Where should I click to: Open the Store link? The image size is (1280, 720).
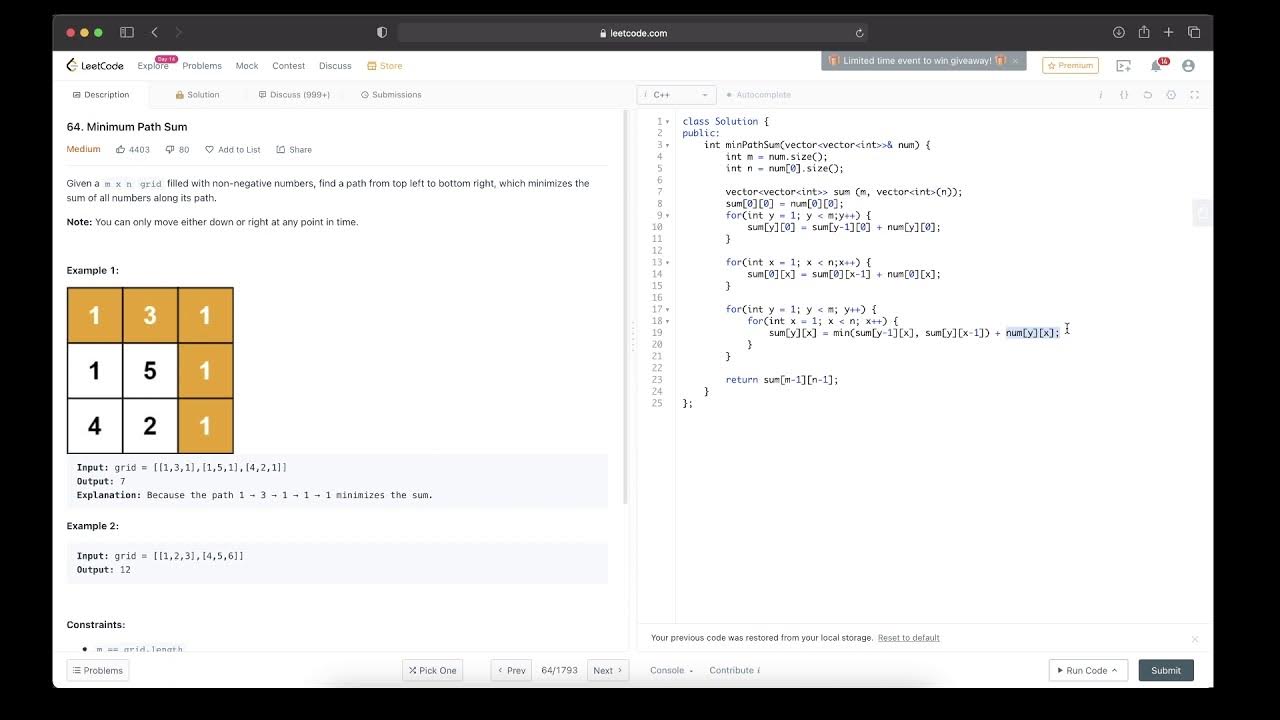click(385, 66)
